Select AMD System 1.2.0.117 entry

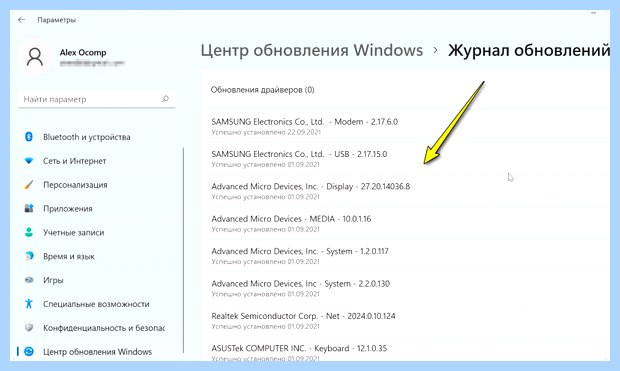coord(405,256)
